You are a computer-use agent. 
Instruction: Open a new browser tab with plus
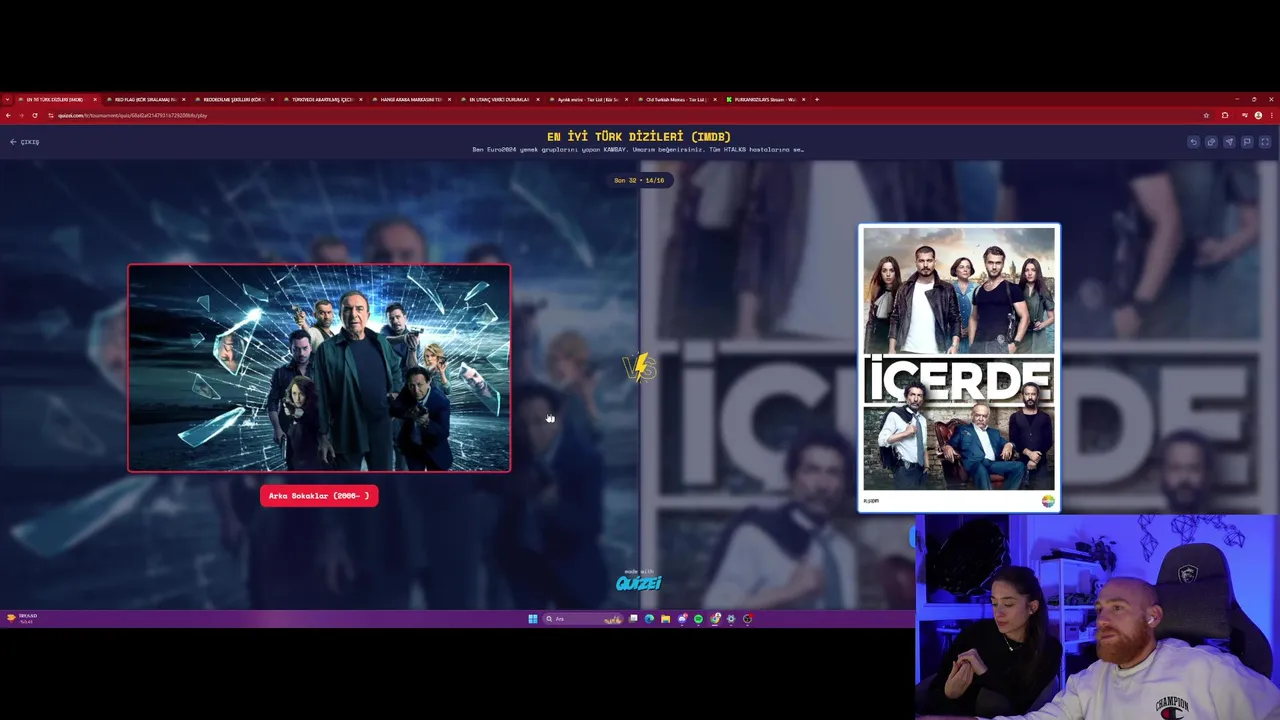(x=817, y=99)
